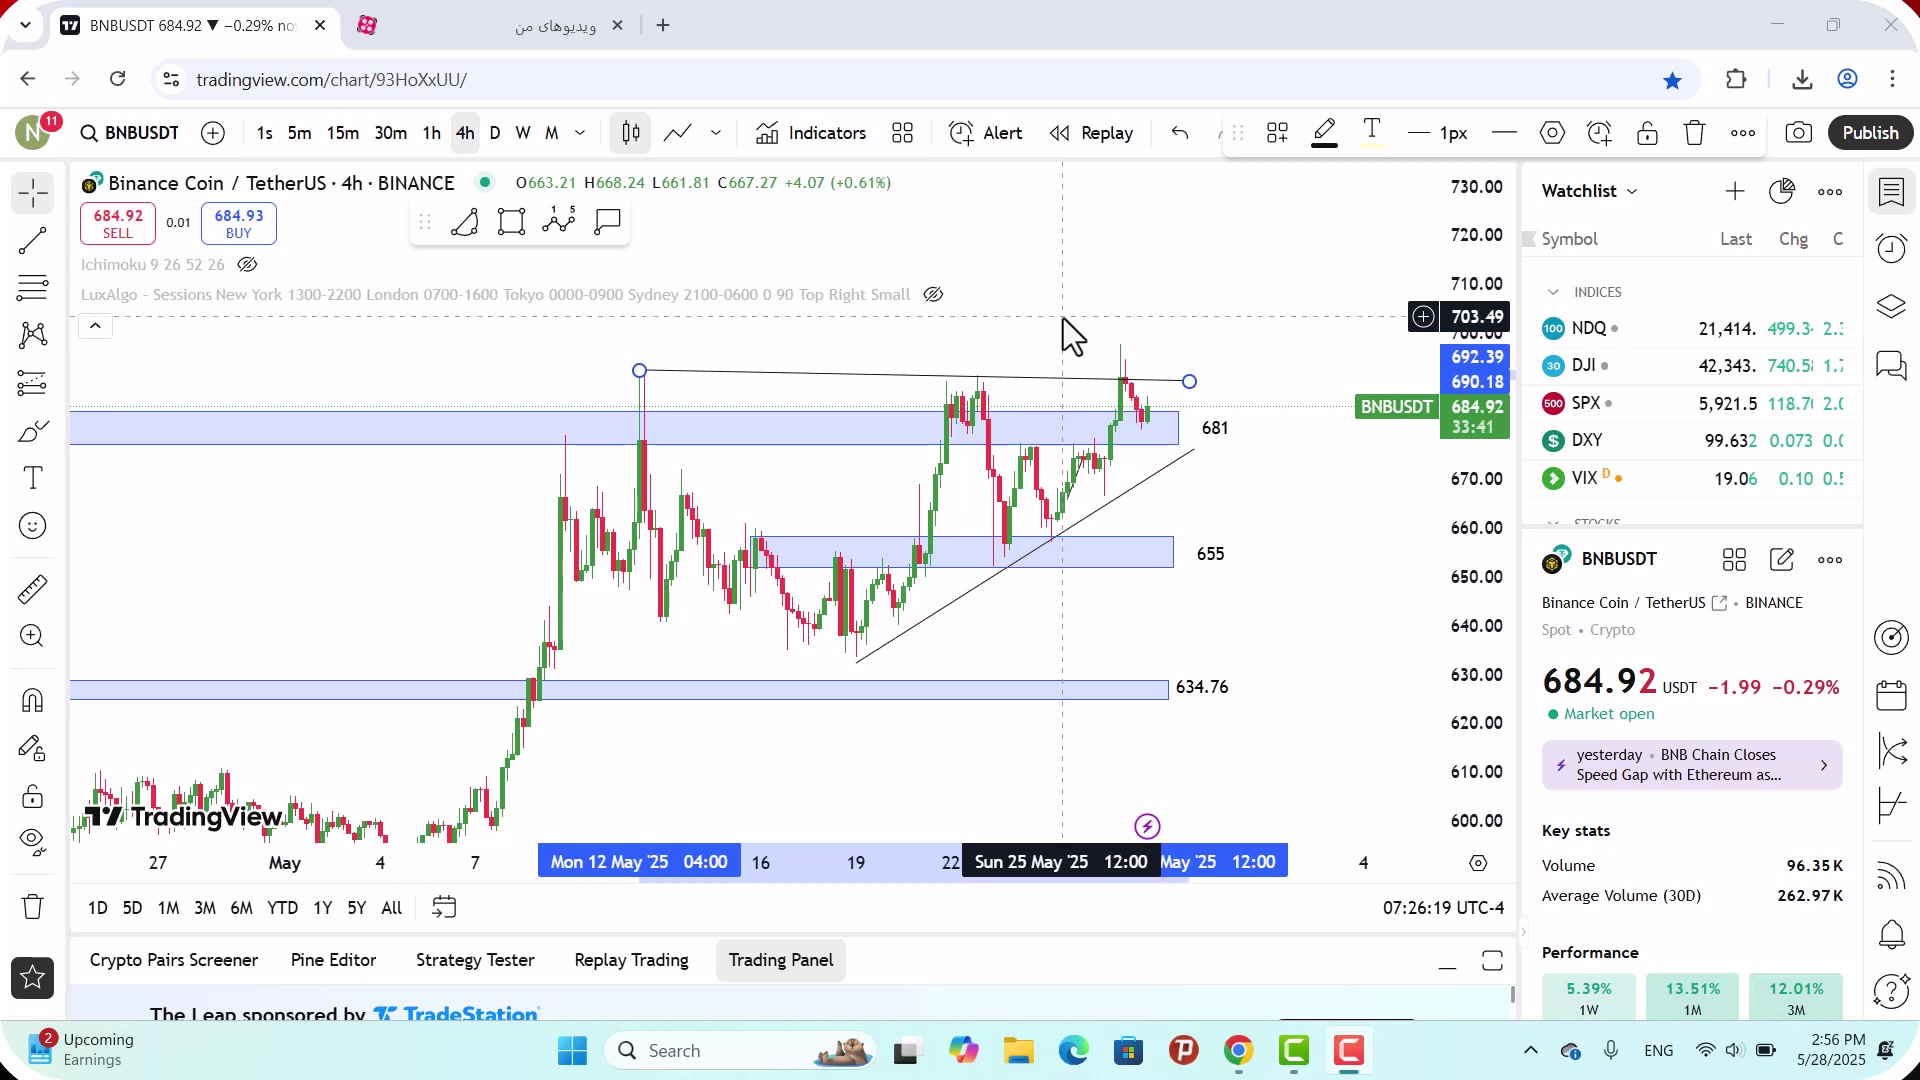Delete selected drawing from floating toolbar

(1694, 133)
